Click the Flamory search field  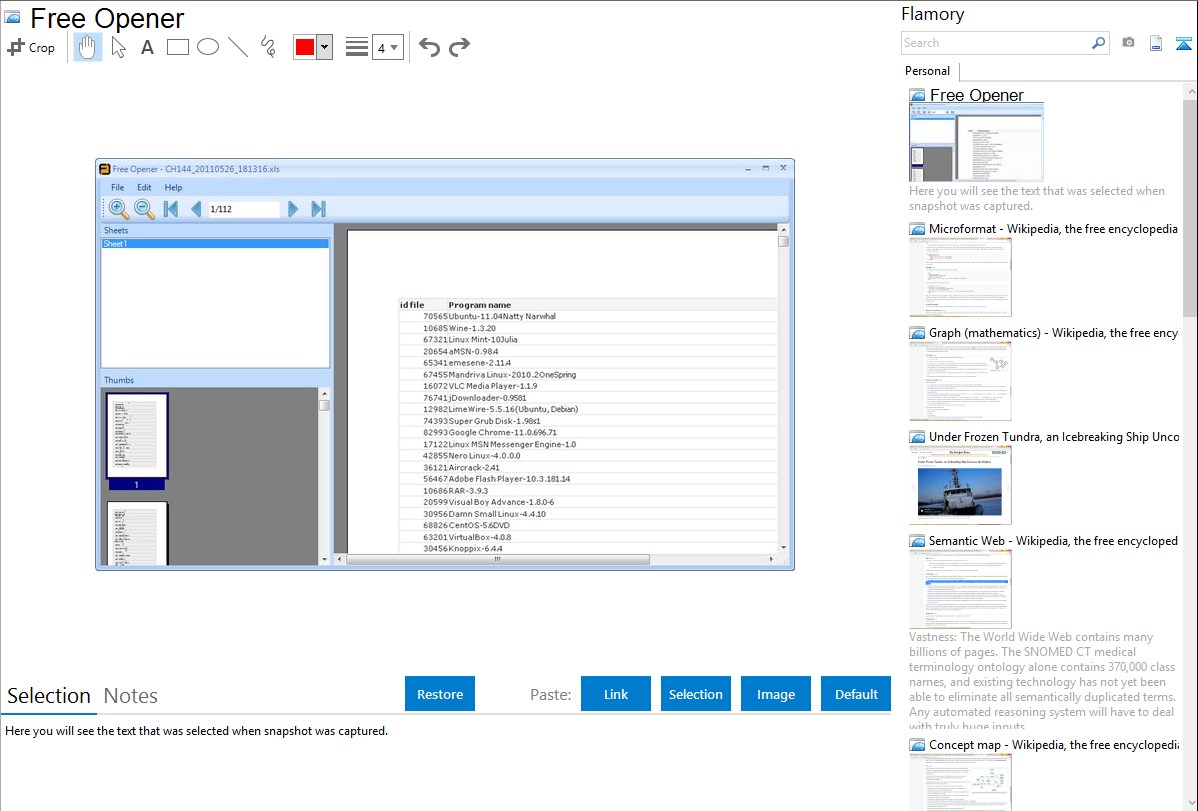click(995, 43)
